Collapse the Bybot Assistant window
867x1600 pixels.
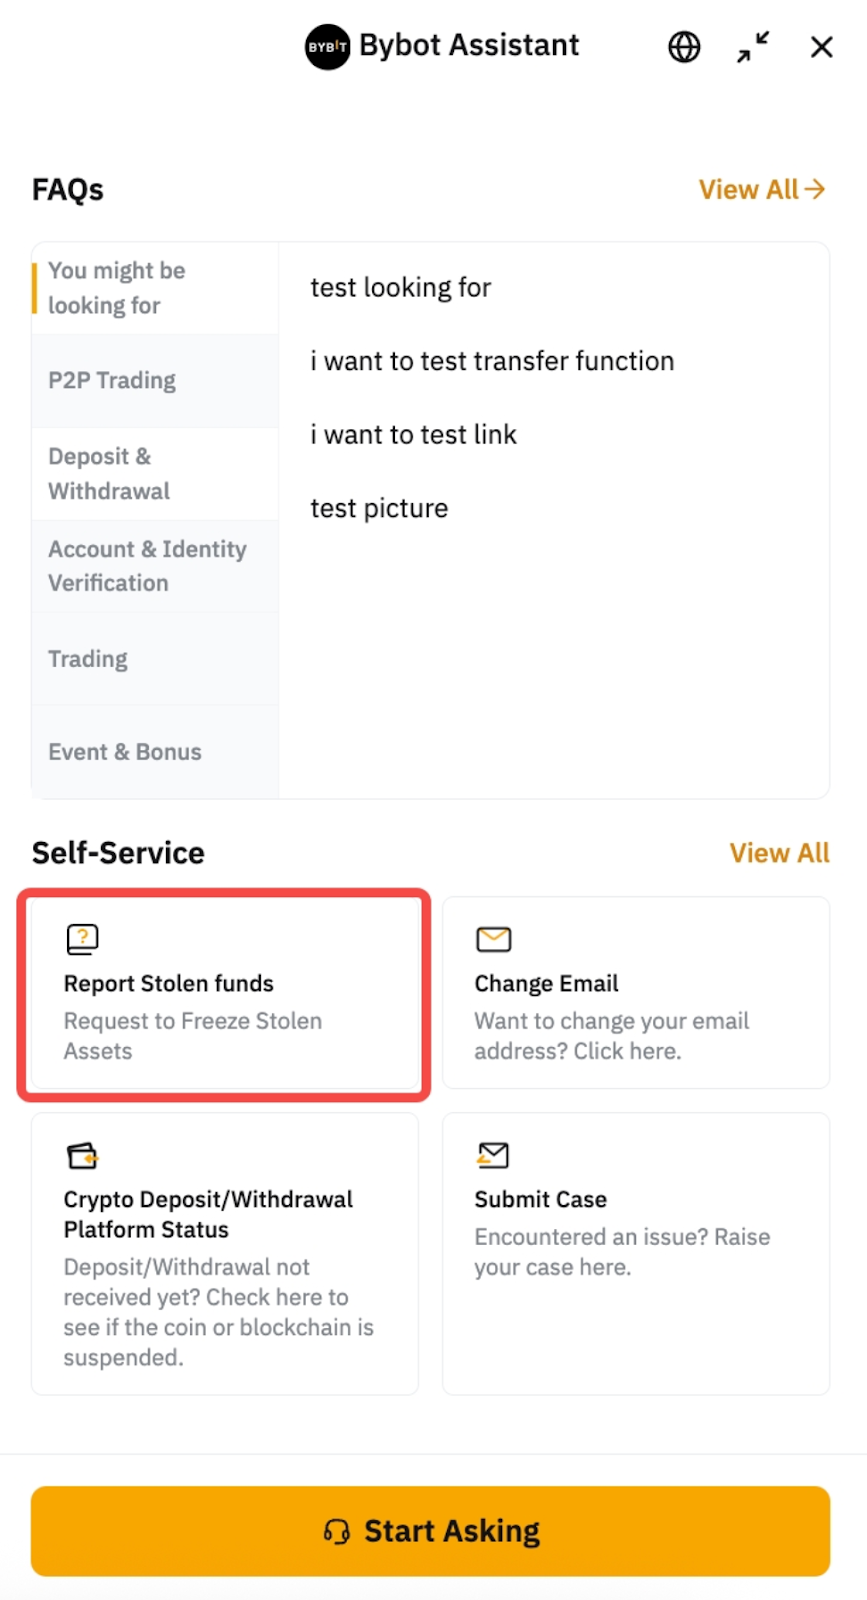[753, 47]
